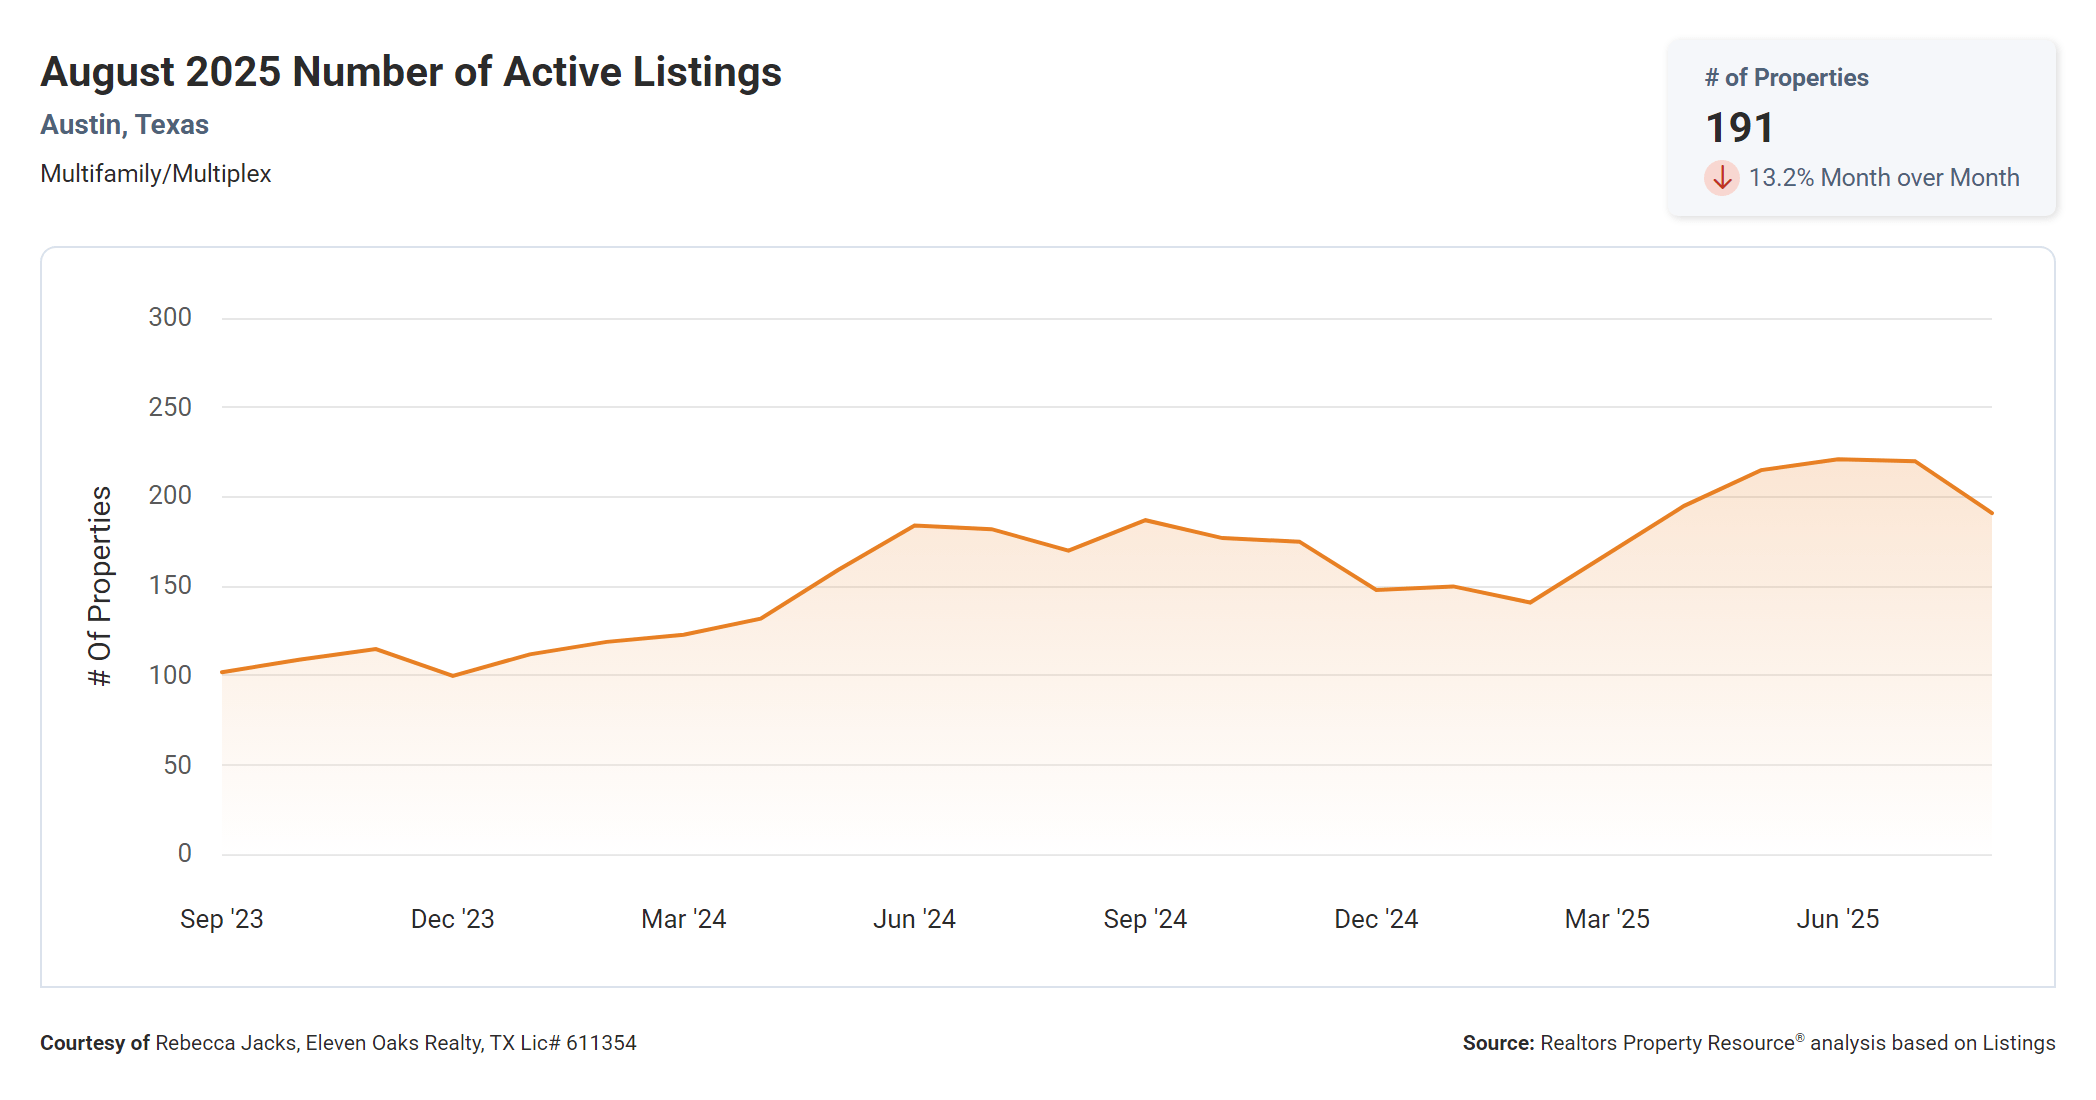Click the Dec '23 x-axis label
The width and height of the screenshot is (2096, 1100).
coord(452,919)
